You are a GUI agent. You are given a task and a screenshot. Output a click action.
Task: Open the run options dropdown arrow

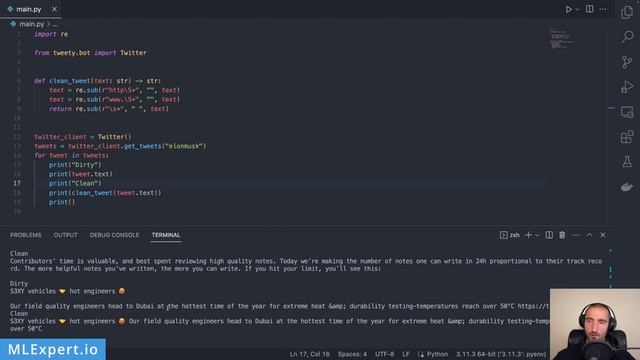[x=577, y=9]
